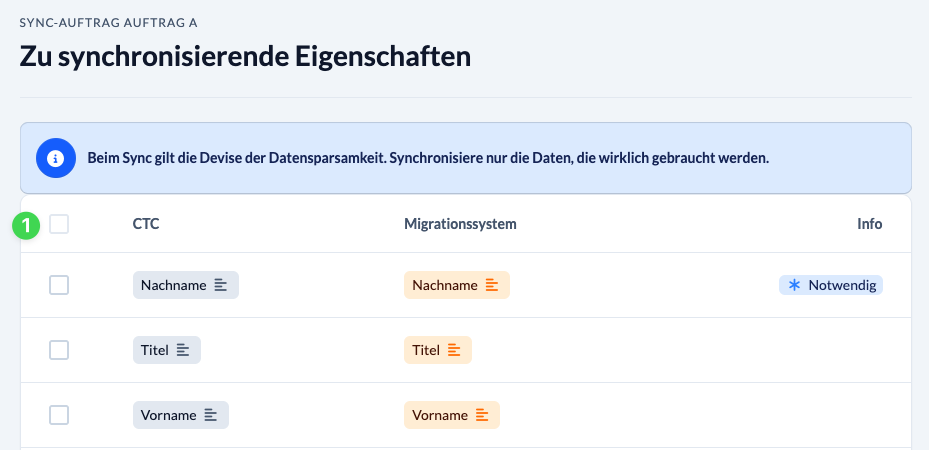Click the text-type icon in CTC Vorname tag
The width and height of the screenshot is (929, 450).
pyautogui.click(x=210, y=415)
